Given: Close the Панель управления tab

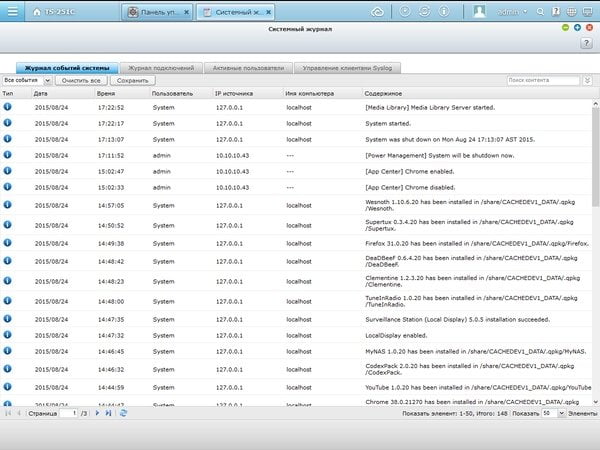Looking at the screenshot, I should click(186, 12).
